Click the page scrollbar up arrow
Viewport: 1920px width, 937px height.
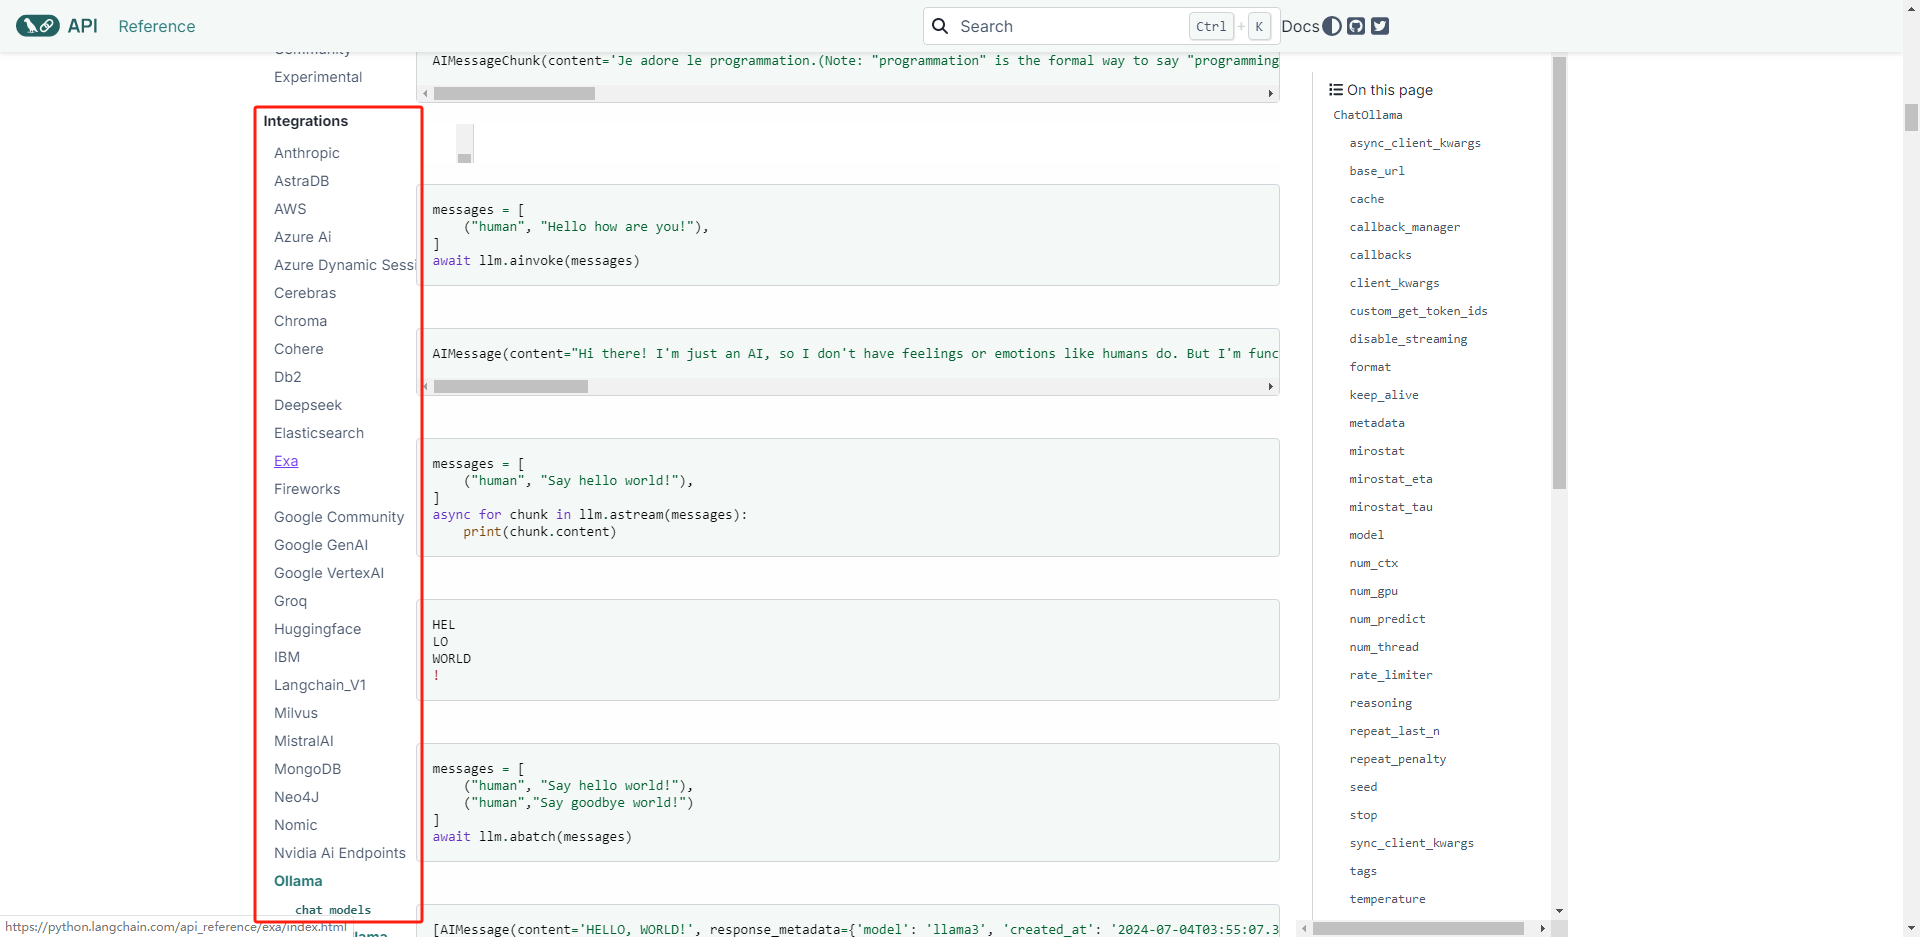(x=1911, y=6)
